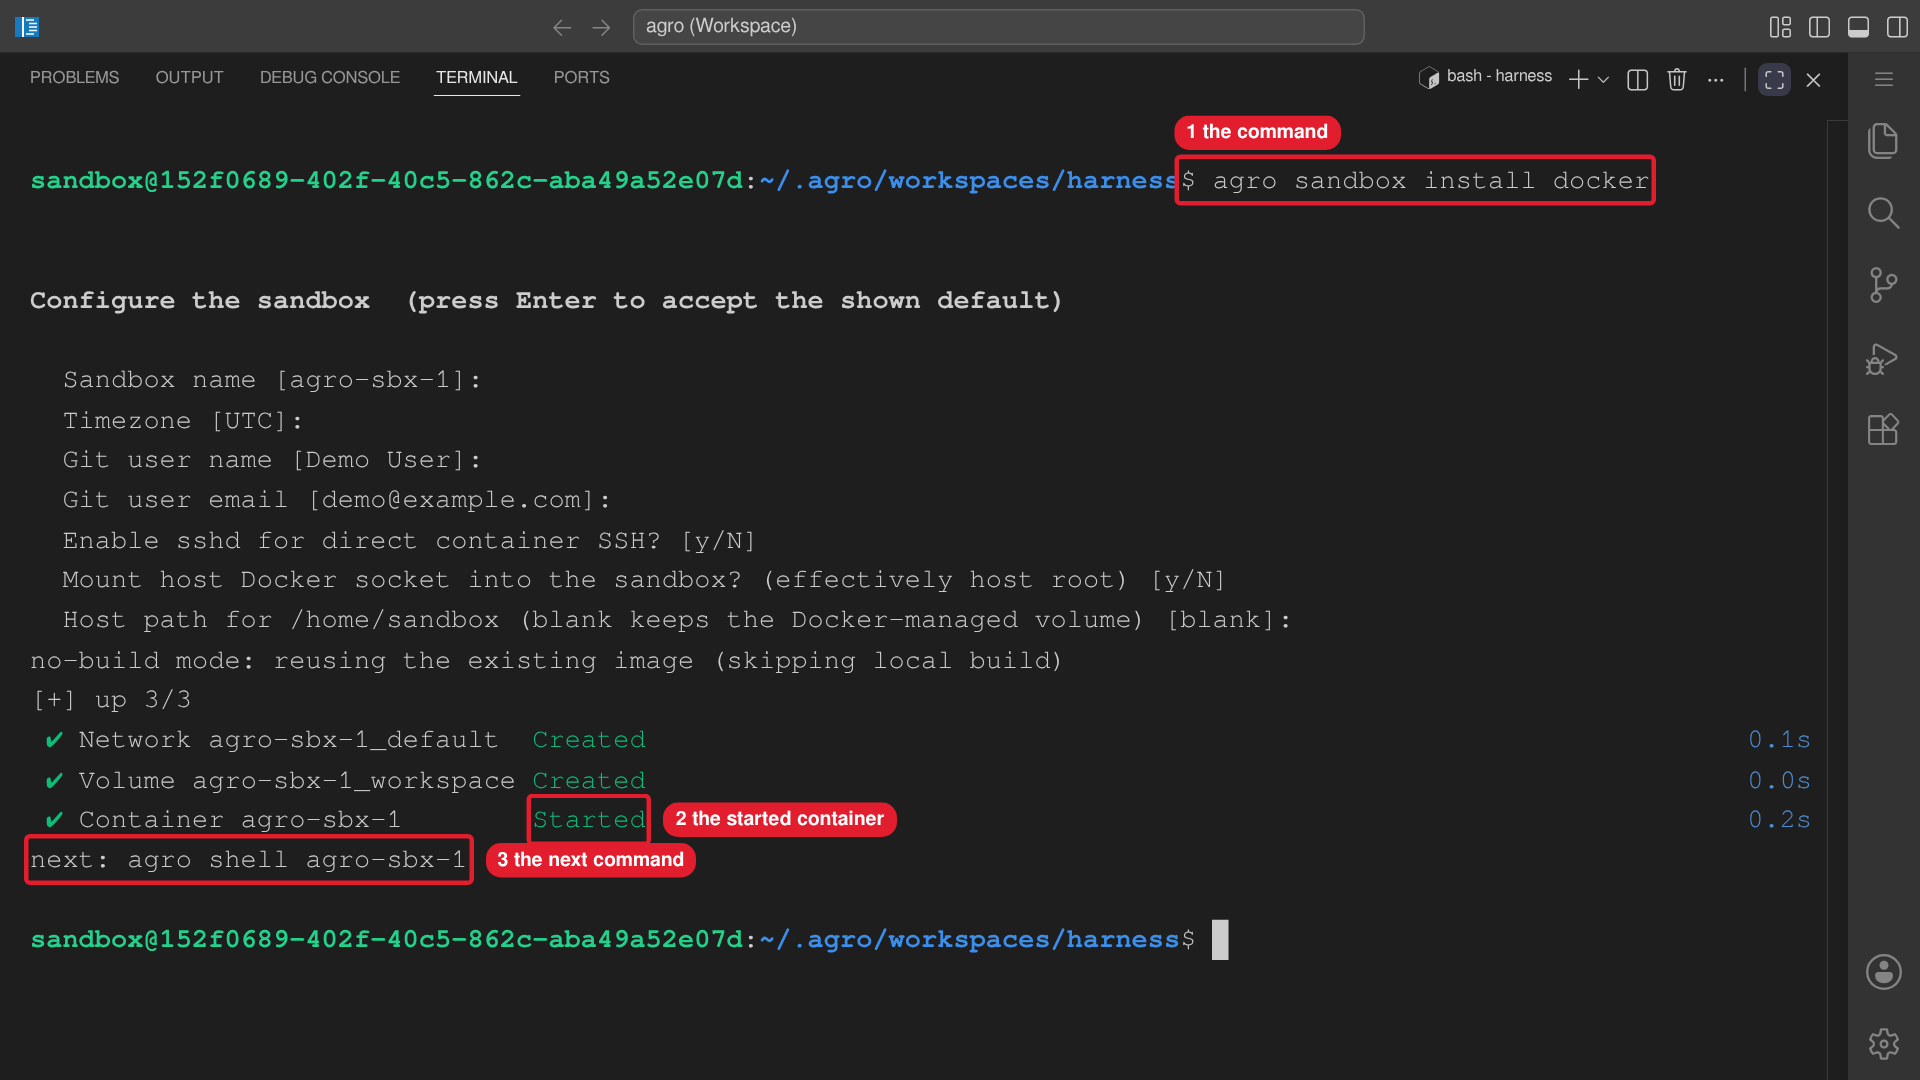Image resolution: width=1920 pixels, height=1080 pixels.
Task: Split the terminal pane
Action: pyautogui.click(x=1638, y=80)
